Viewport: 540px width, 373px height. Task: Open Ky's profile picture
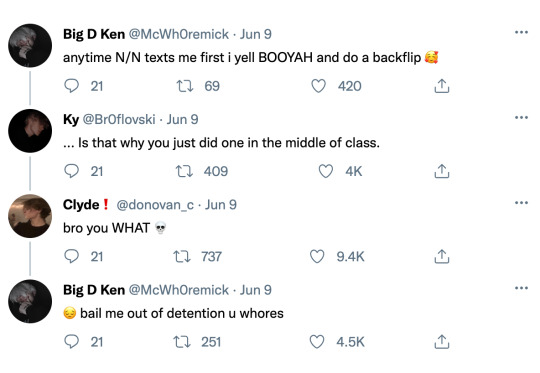point(30,131)
